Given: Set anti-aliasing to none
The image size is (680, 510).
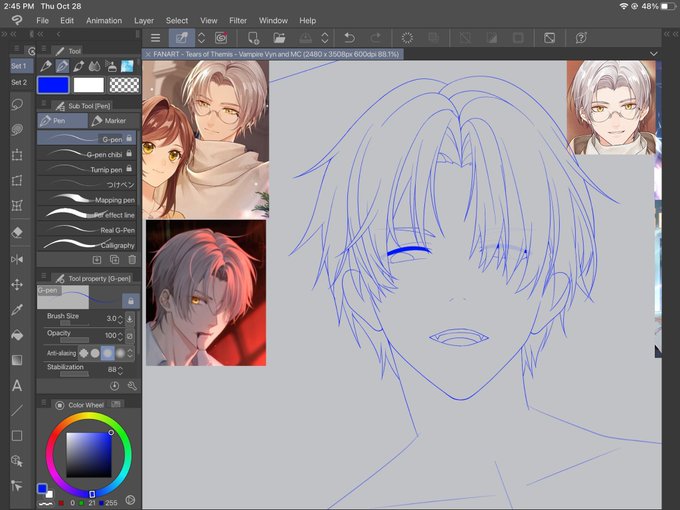Looking at the screenshot, I should [83, 353].
